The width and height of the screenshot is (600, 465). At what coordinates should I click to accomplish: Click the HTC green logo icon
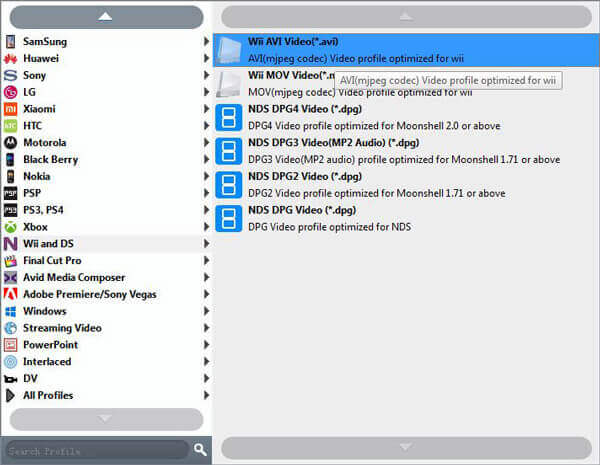tap(10, 126)
